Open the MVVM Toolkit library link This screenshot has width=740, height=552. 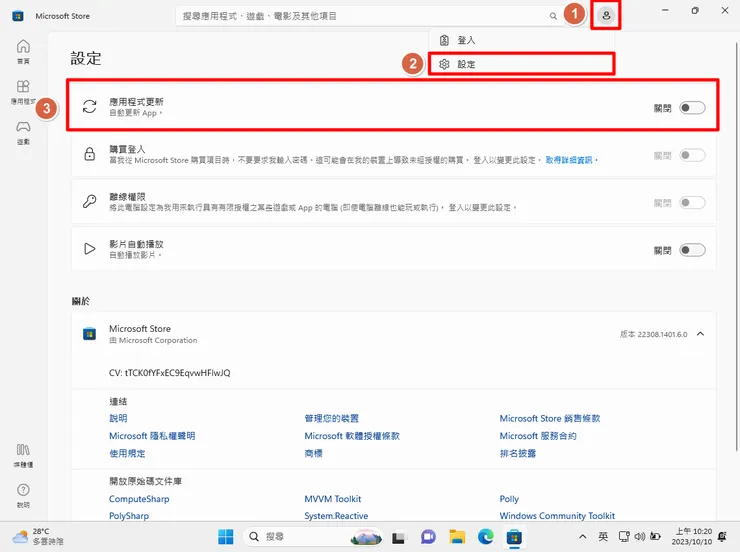(x=333, y=499)
